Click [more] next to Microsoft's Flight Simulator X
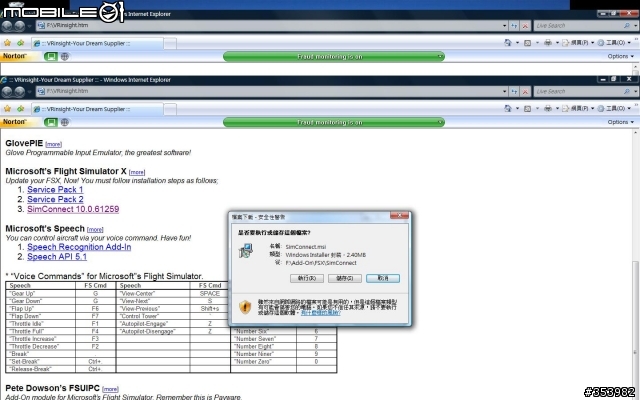 (137, 172)
